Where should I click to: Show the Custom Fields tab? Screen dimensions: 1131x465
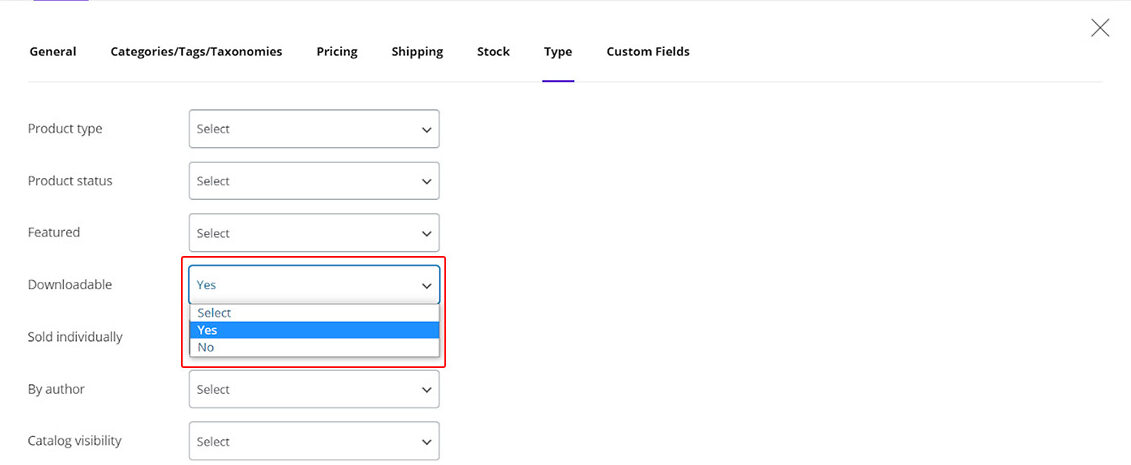(x=648, y=52)
